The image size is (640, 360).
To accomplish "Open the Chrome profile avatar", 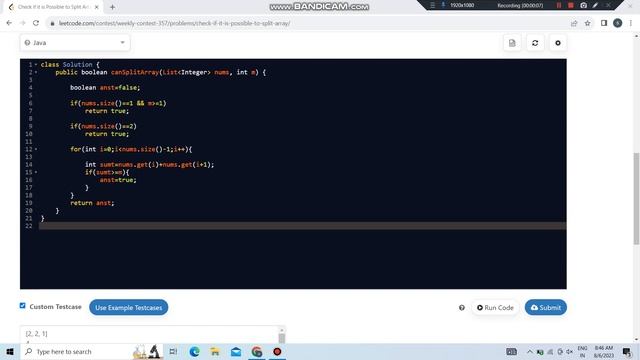I will (x=618, y=23).
